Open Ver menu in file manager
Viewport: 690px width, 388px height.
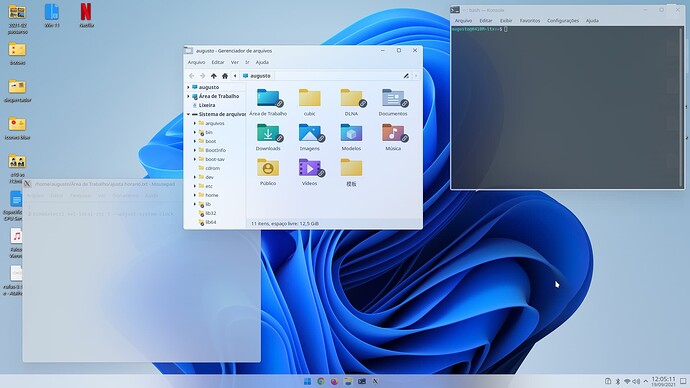pyautogui.click(x=235, y=62)
